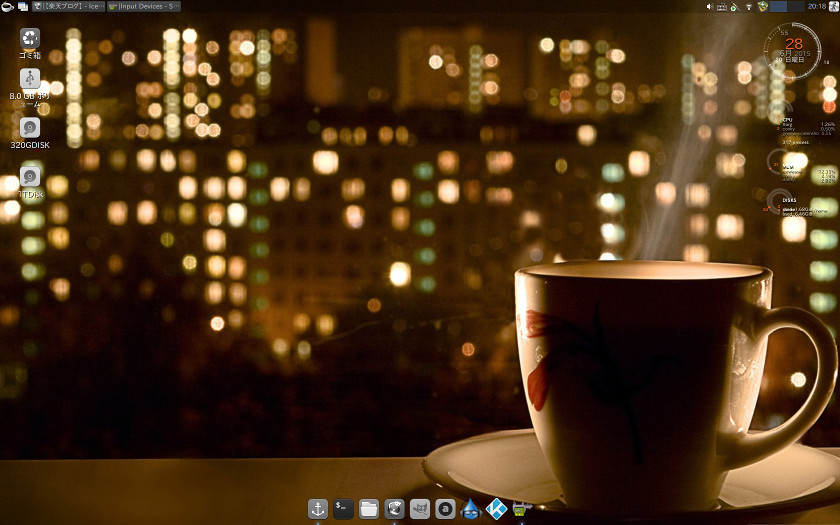This screenshot has height=525, width=840.
Task: Open the network connection tray icon
Action: [x=749, y=6]
